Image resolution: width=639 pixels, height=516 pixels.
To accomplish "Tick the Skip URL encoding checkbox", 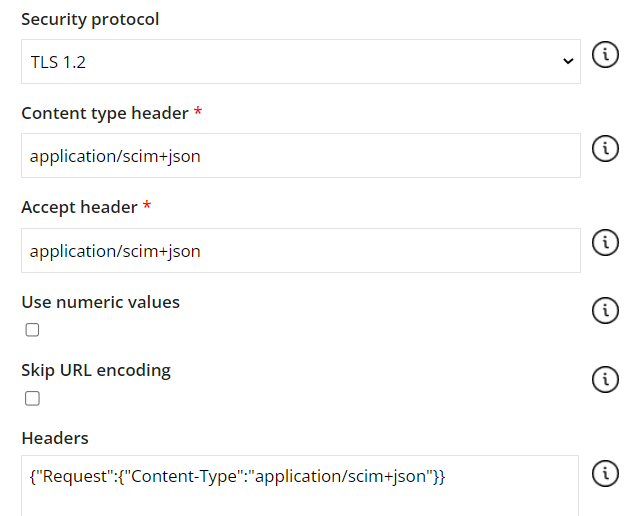I will click(32, 398).
